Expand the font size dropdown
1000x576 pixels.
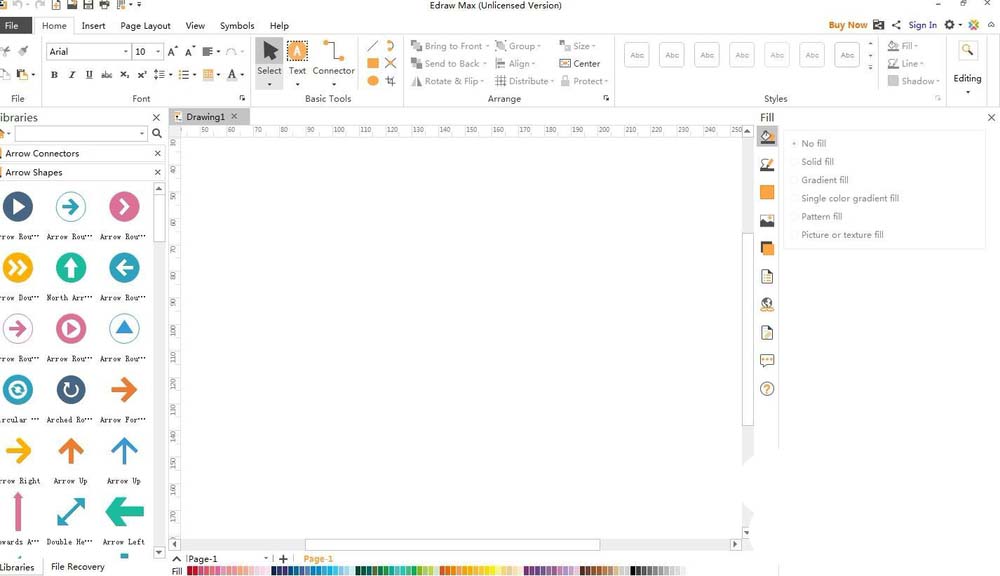point(158,52)
